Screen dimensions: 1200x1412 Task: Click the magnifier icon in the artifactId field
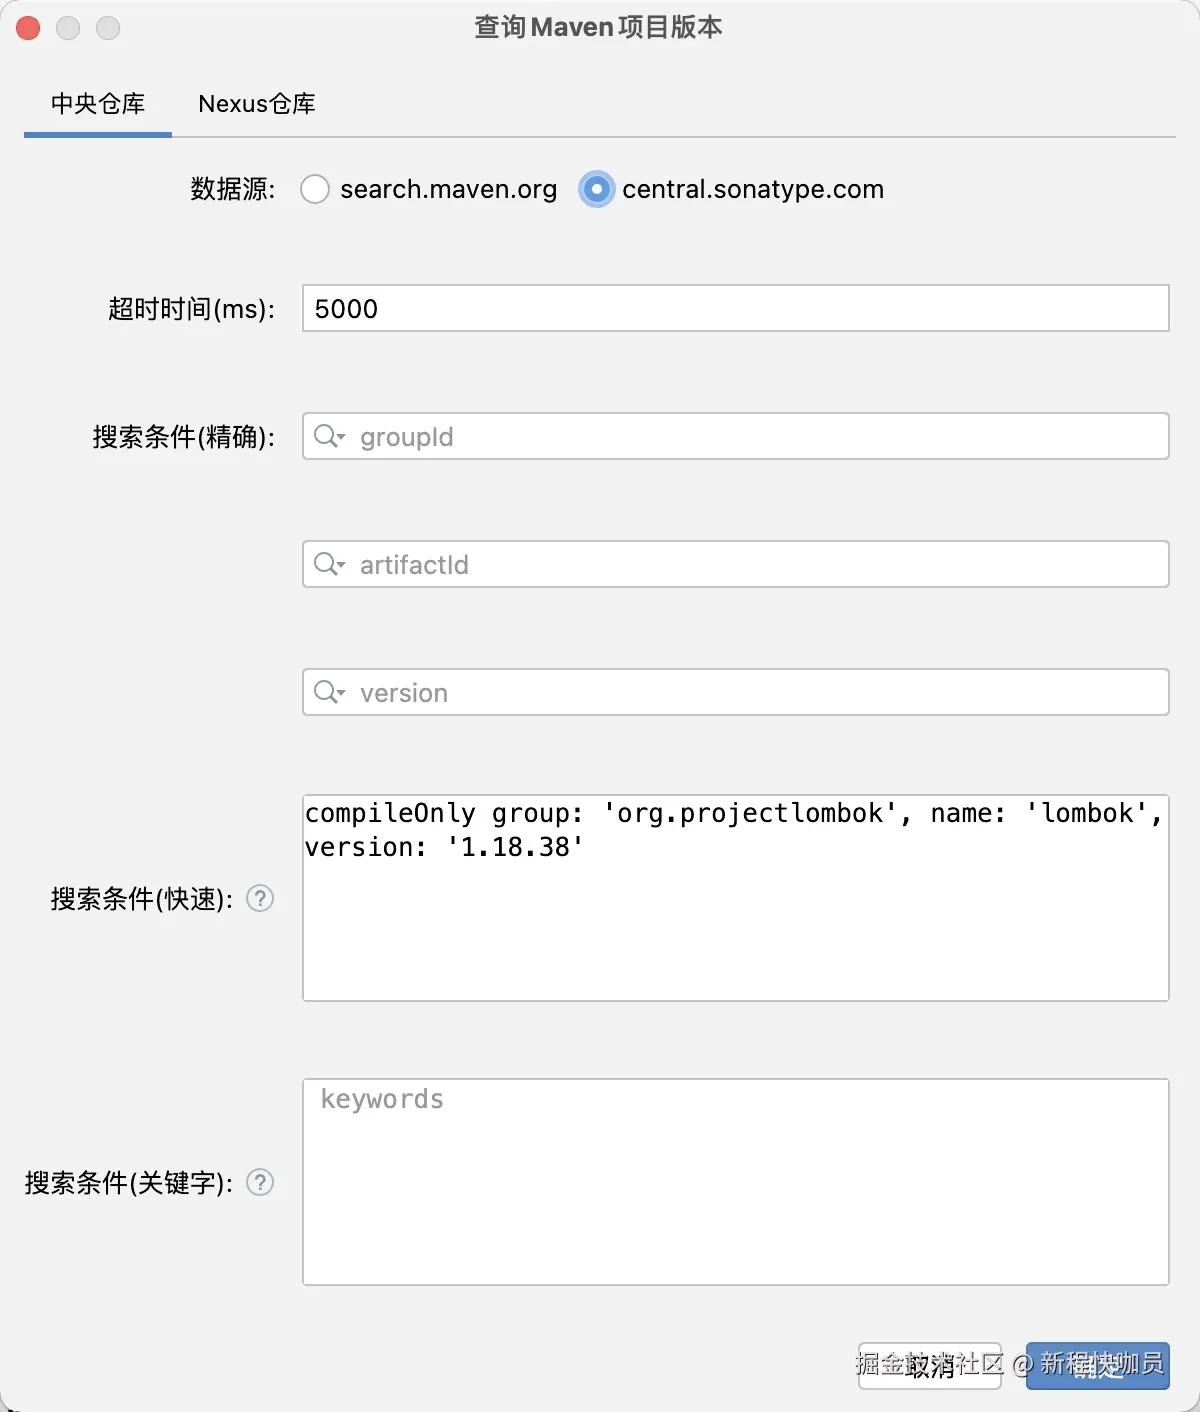click(327, 564)
